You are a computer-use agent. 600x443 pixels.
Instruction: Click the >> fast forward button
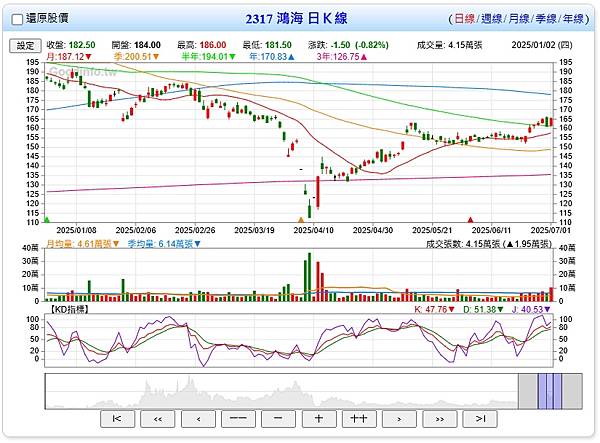tap(440, 419)
